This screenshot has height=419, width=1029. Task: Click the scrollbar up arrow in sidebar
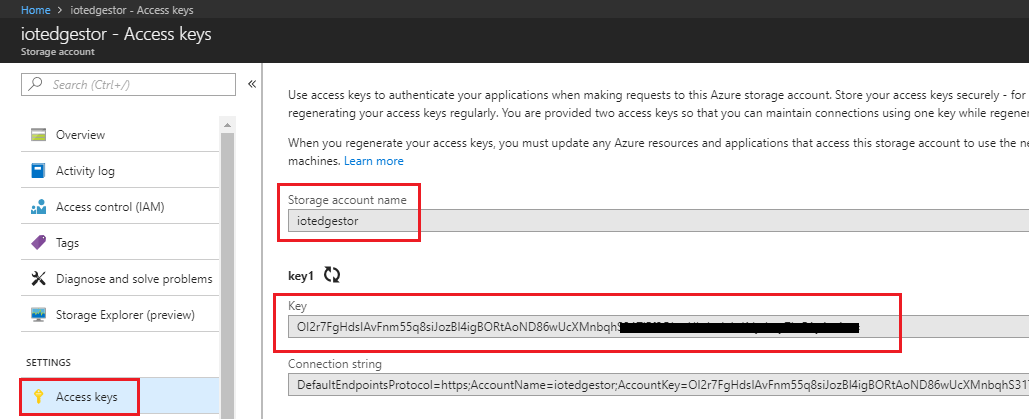tap(227, 125)
